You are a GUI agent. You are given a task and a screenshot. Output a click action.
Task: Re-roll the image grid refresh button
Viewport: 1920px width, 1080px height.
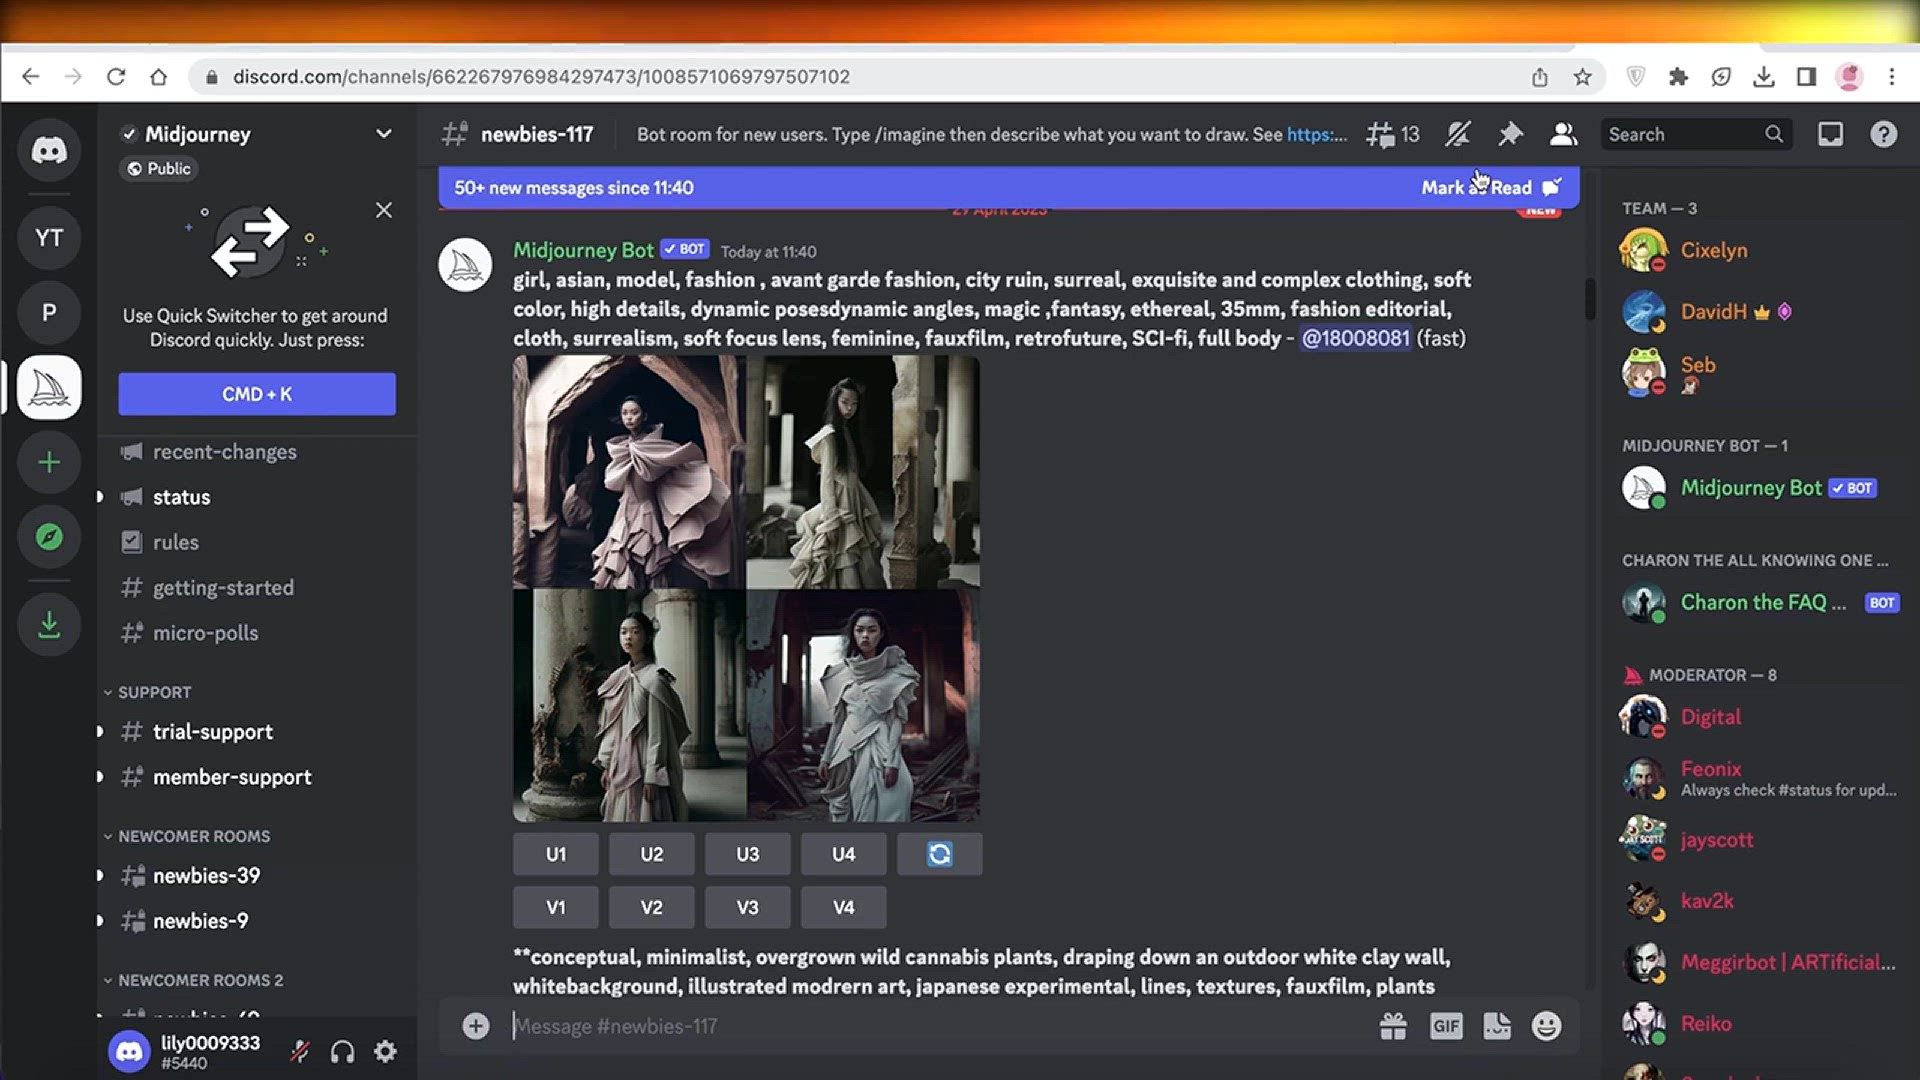coord(940,854)
